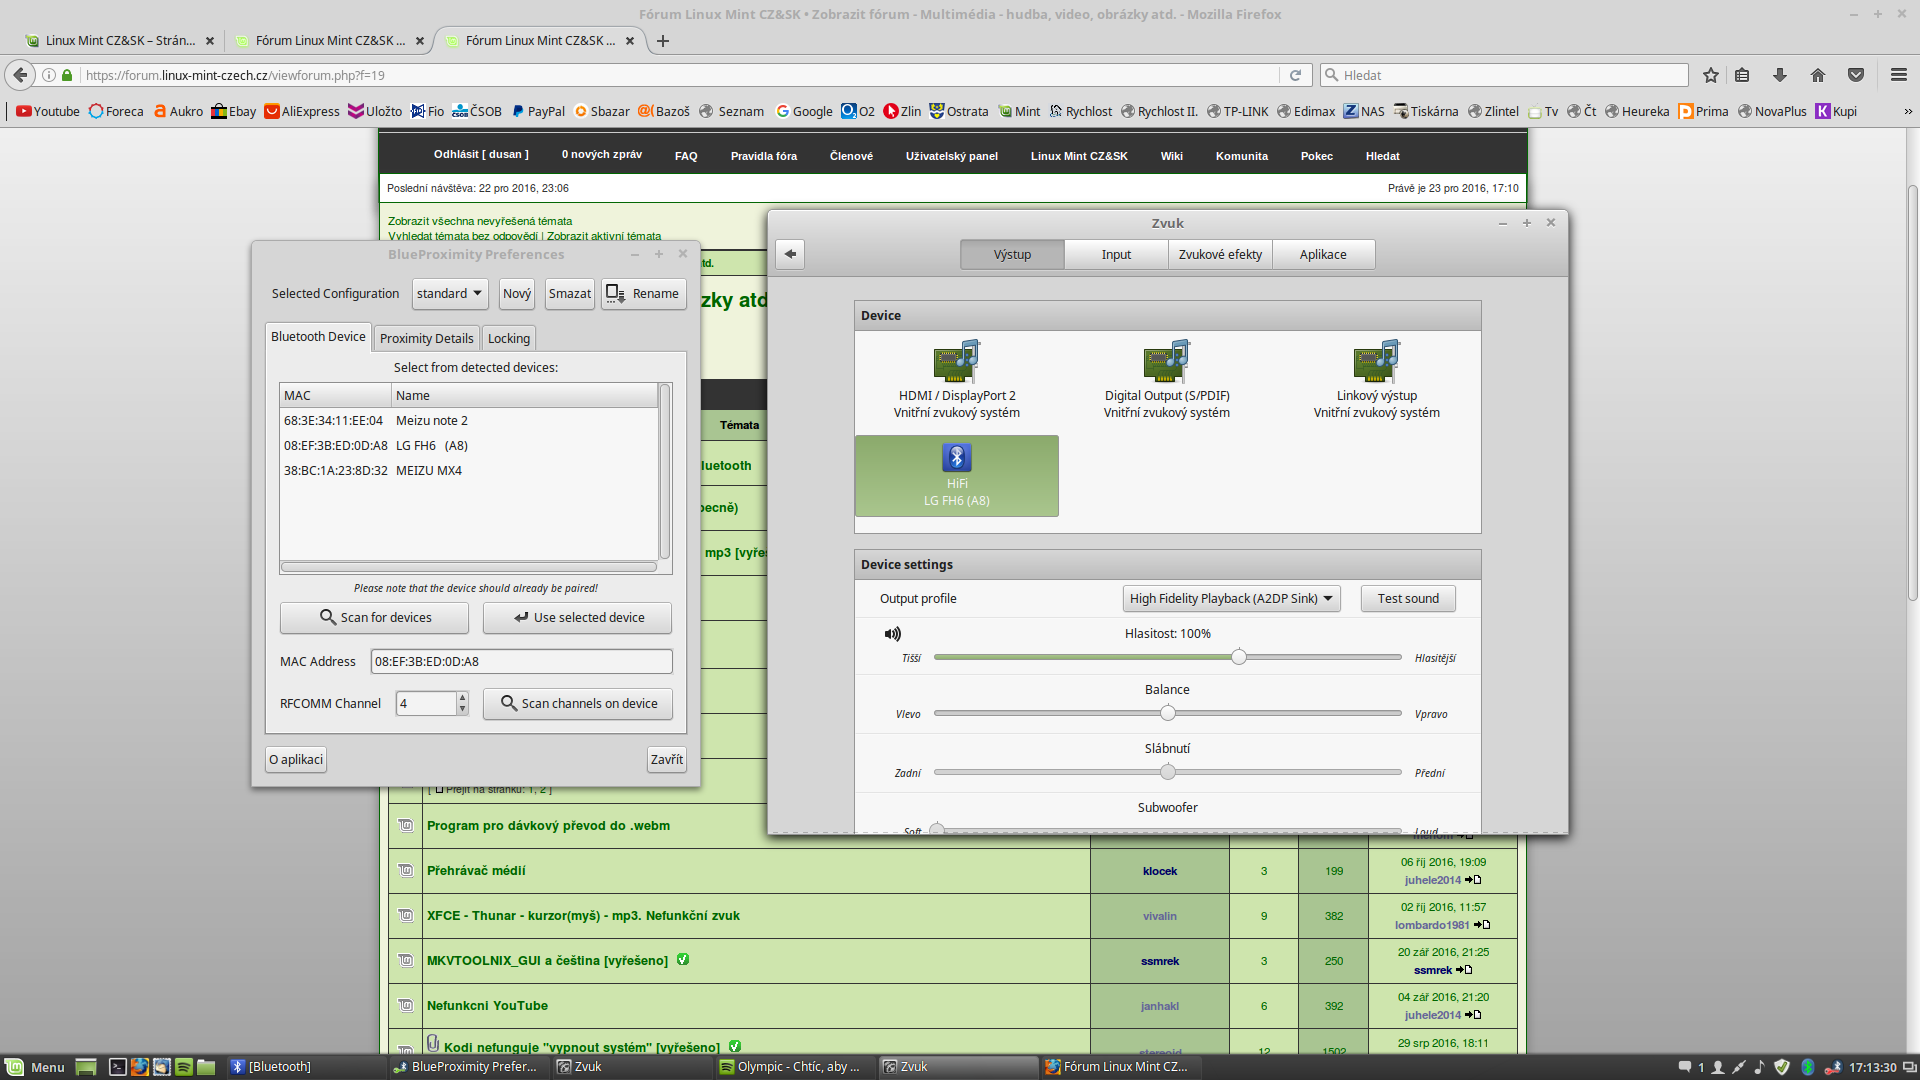The height and width of the screenshot is (1080, 1920).
Task: Choose the Linkový výstup device icon
Action: 1376,362
